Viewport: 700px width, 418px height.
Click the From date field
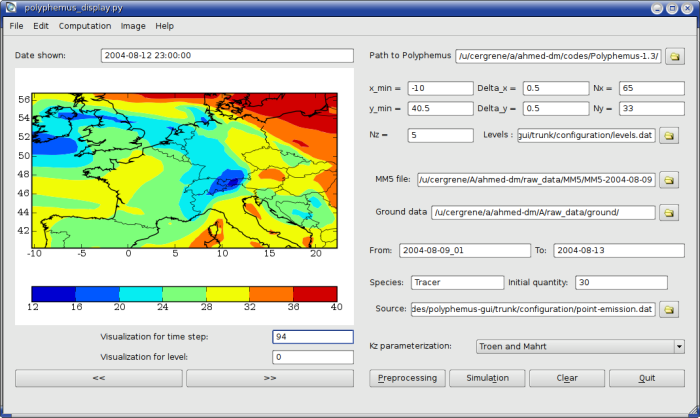[x=465, y=251]
